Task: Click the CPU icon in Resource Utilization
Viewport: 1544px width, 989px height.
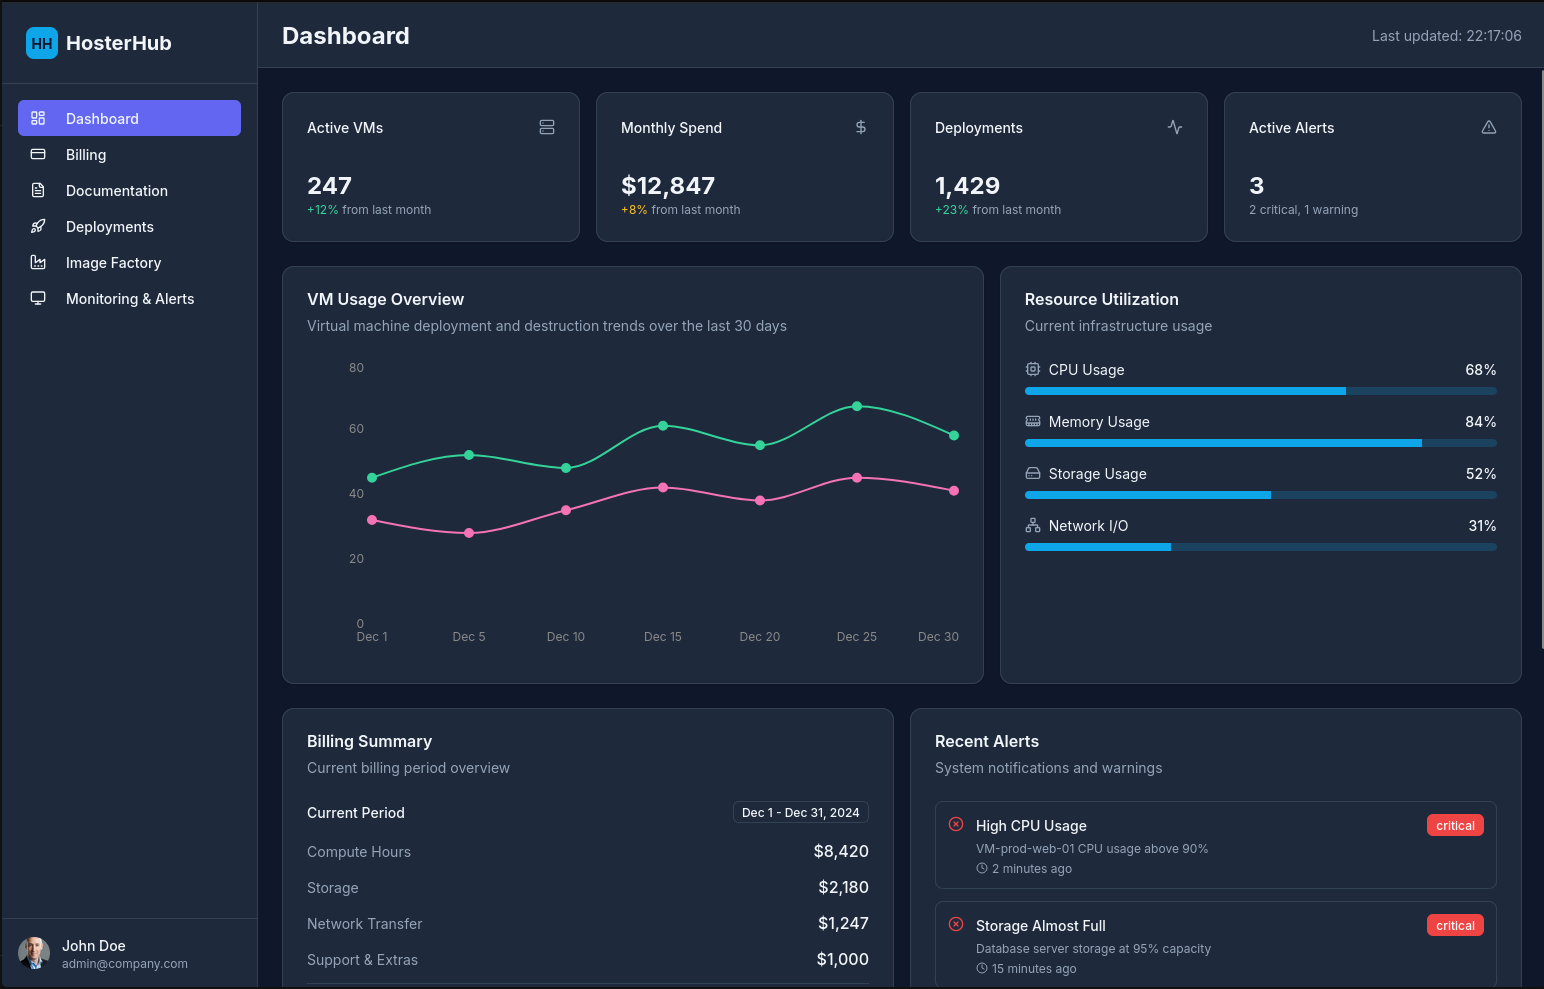Action: tap(1031, 369)
